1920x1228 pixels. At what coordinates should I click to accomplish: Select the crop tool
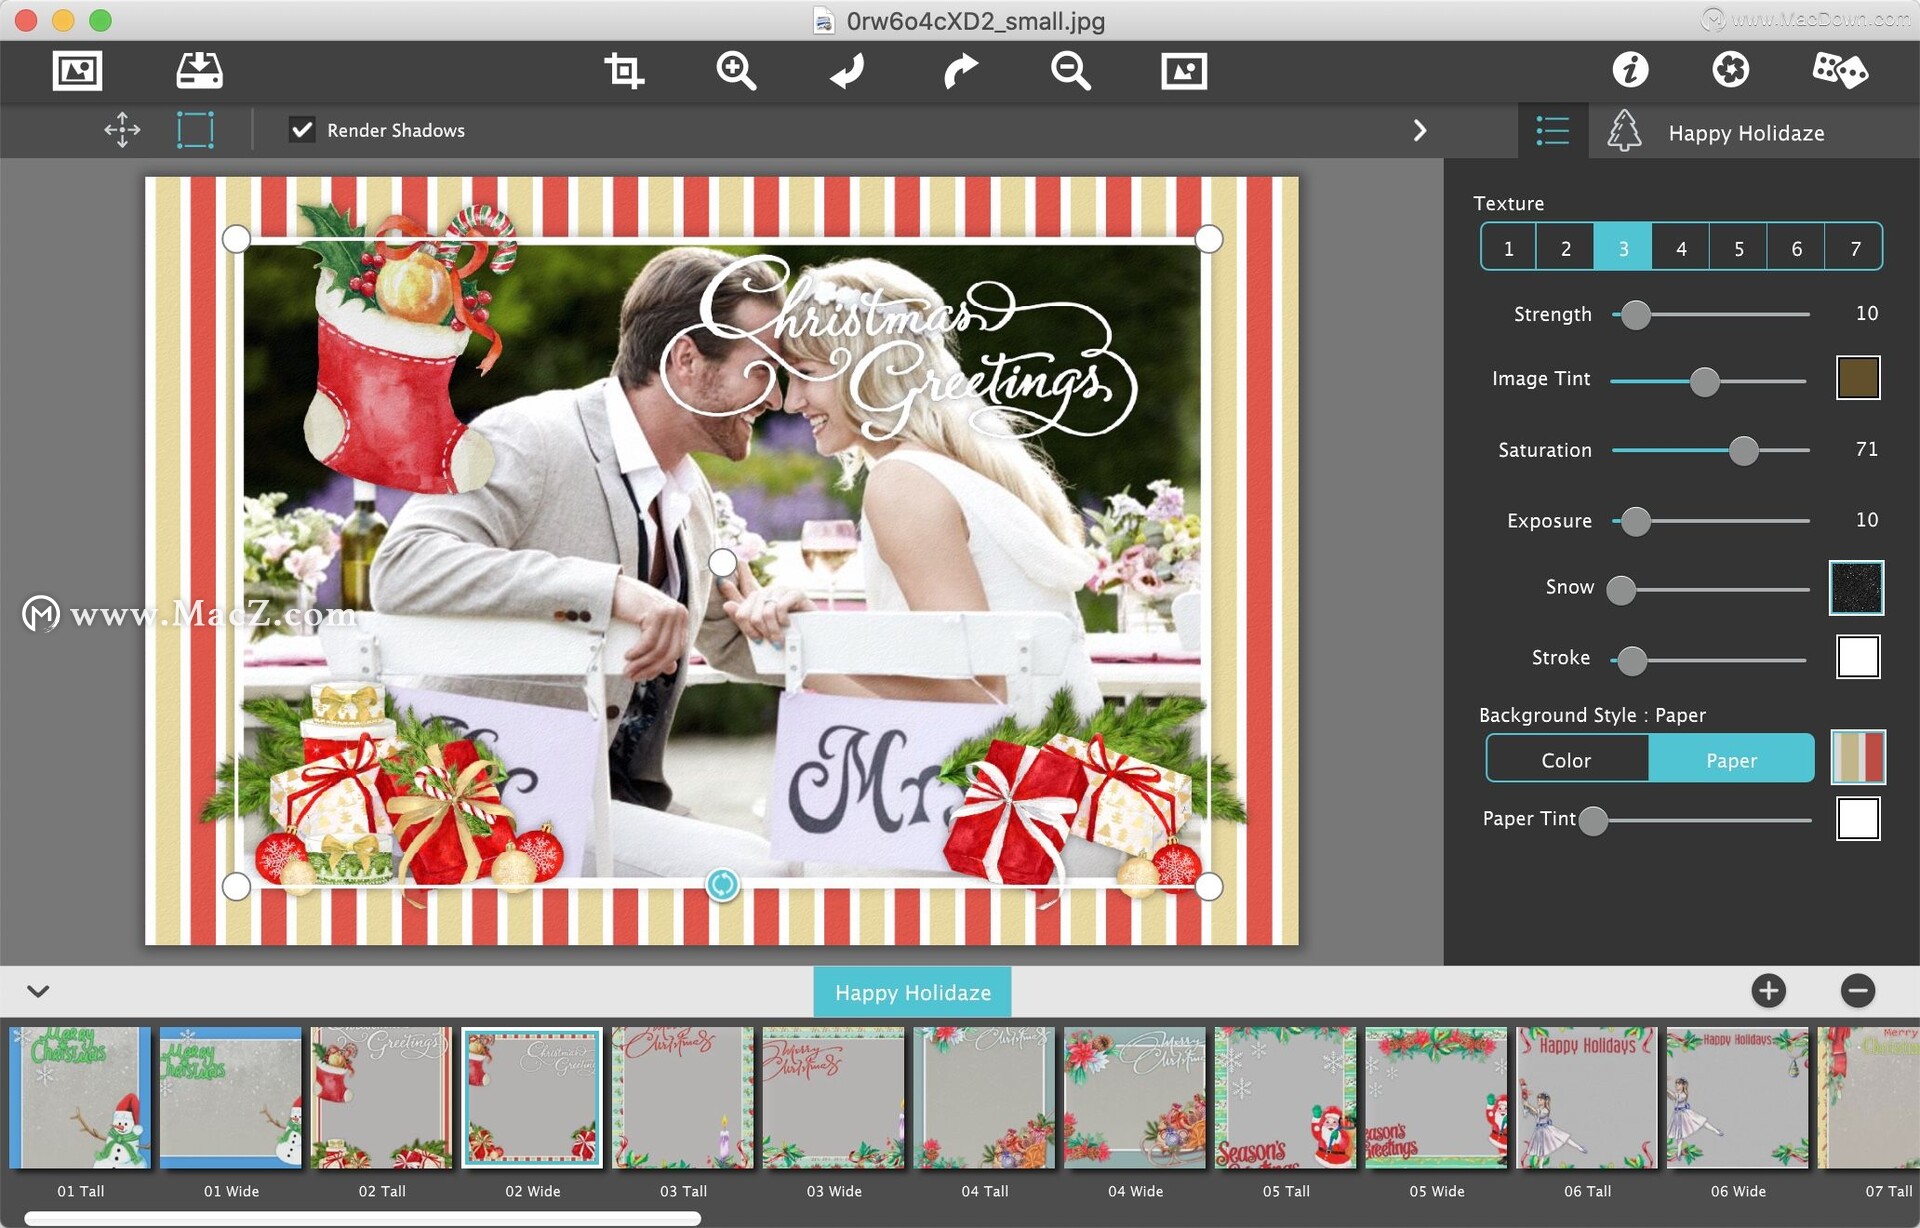(x=623, y=70)
